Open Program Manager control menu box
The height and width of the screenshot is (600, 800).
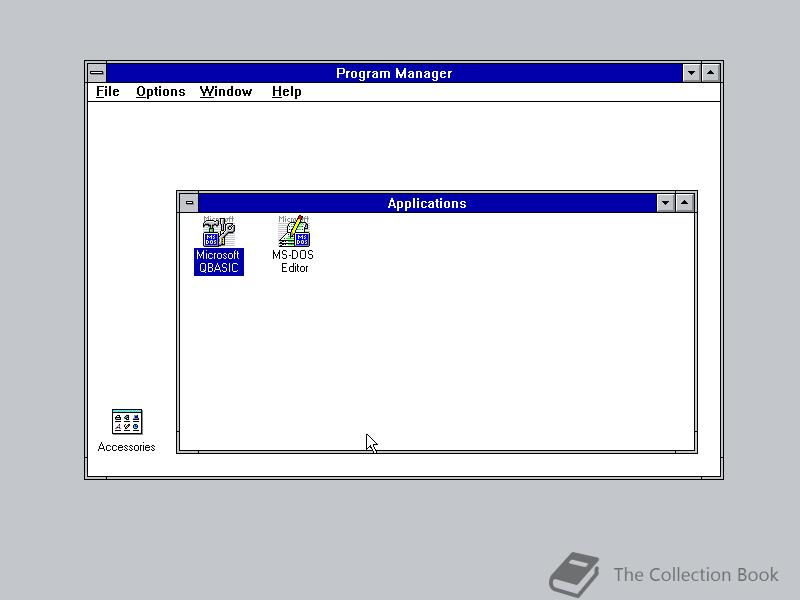97,73
